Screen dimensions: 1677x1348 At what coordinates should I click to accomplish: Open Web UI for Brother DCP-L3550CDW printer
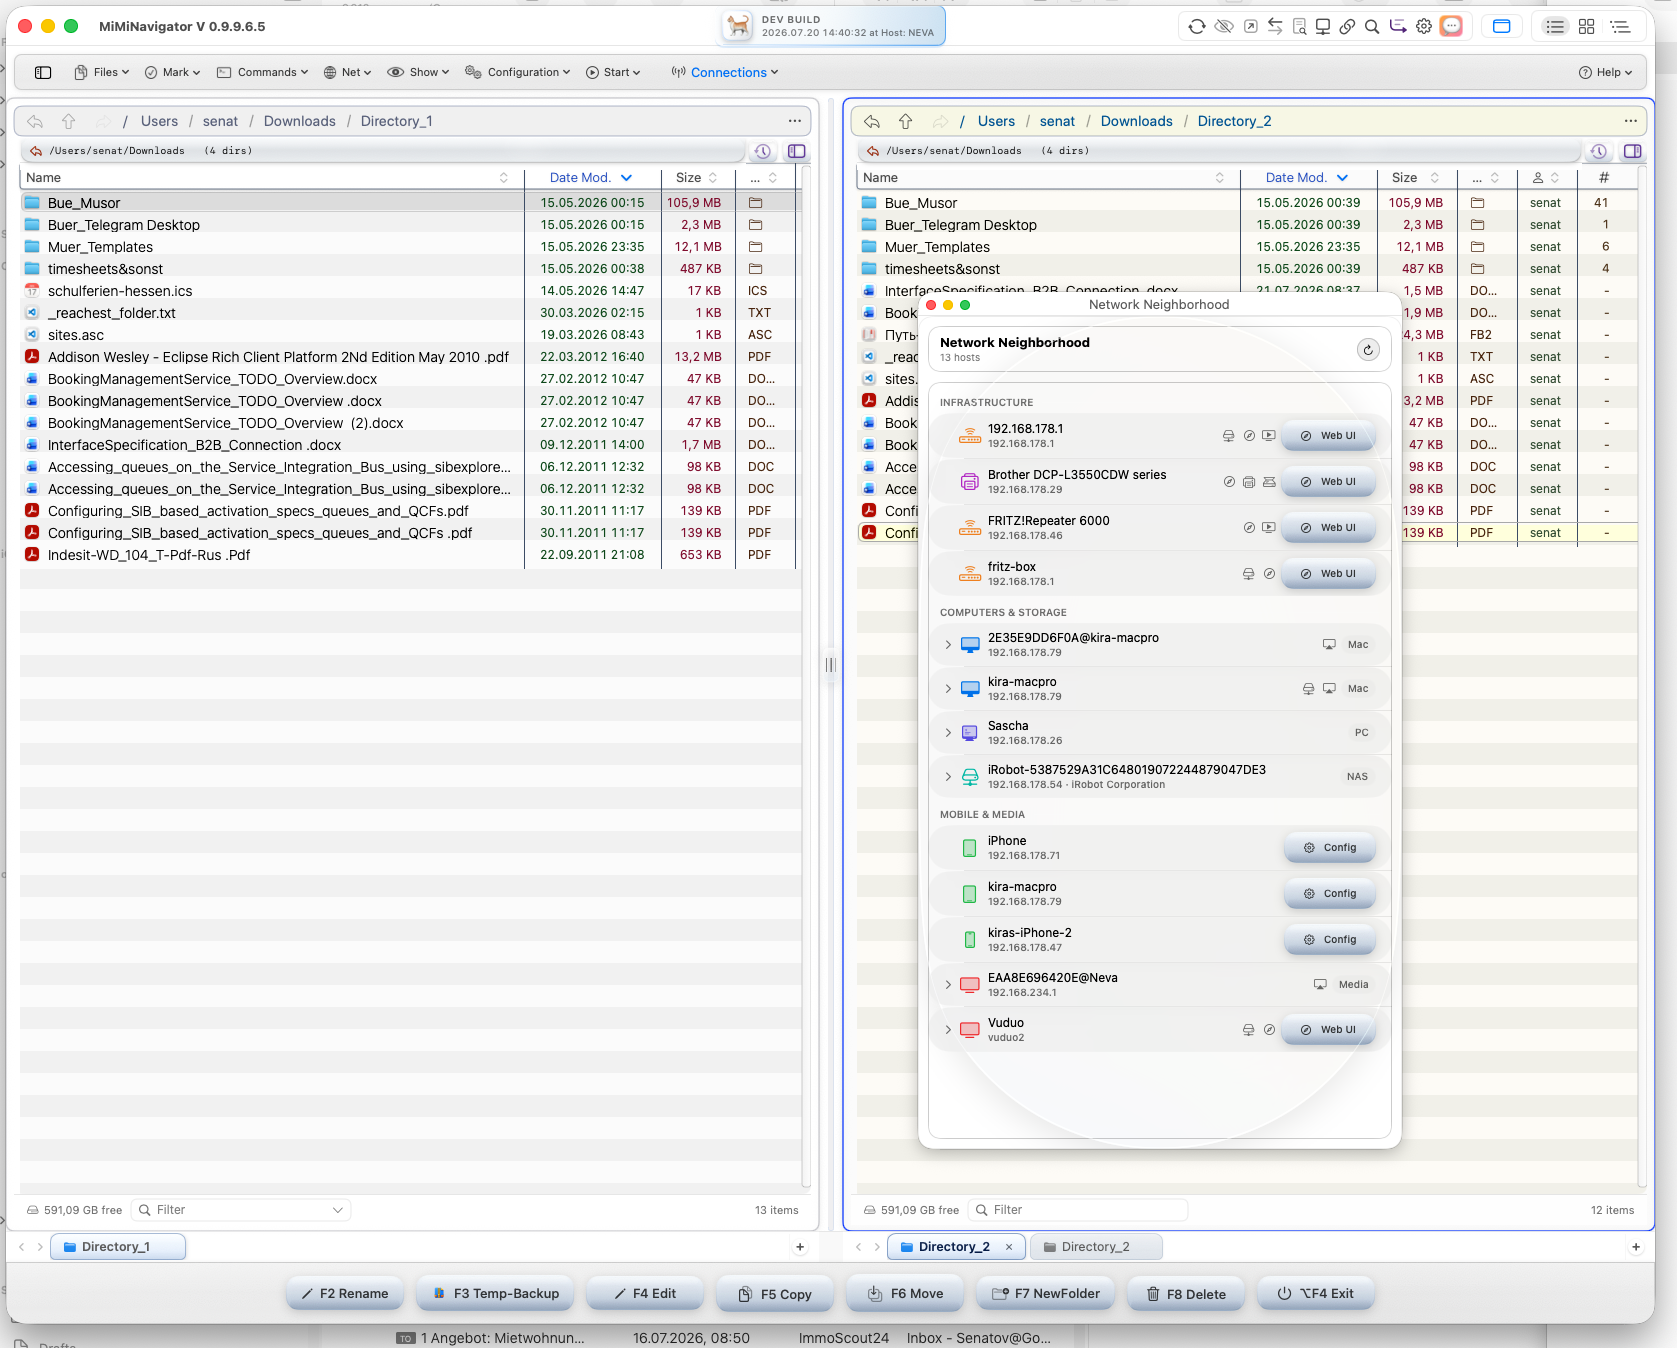pos(1329,482)
